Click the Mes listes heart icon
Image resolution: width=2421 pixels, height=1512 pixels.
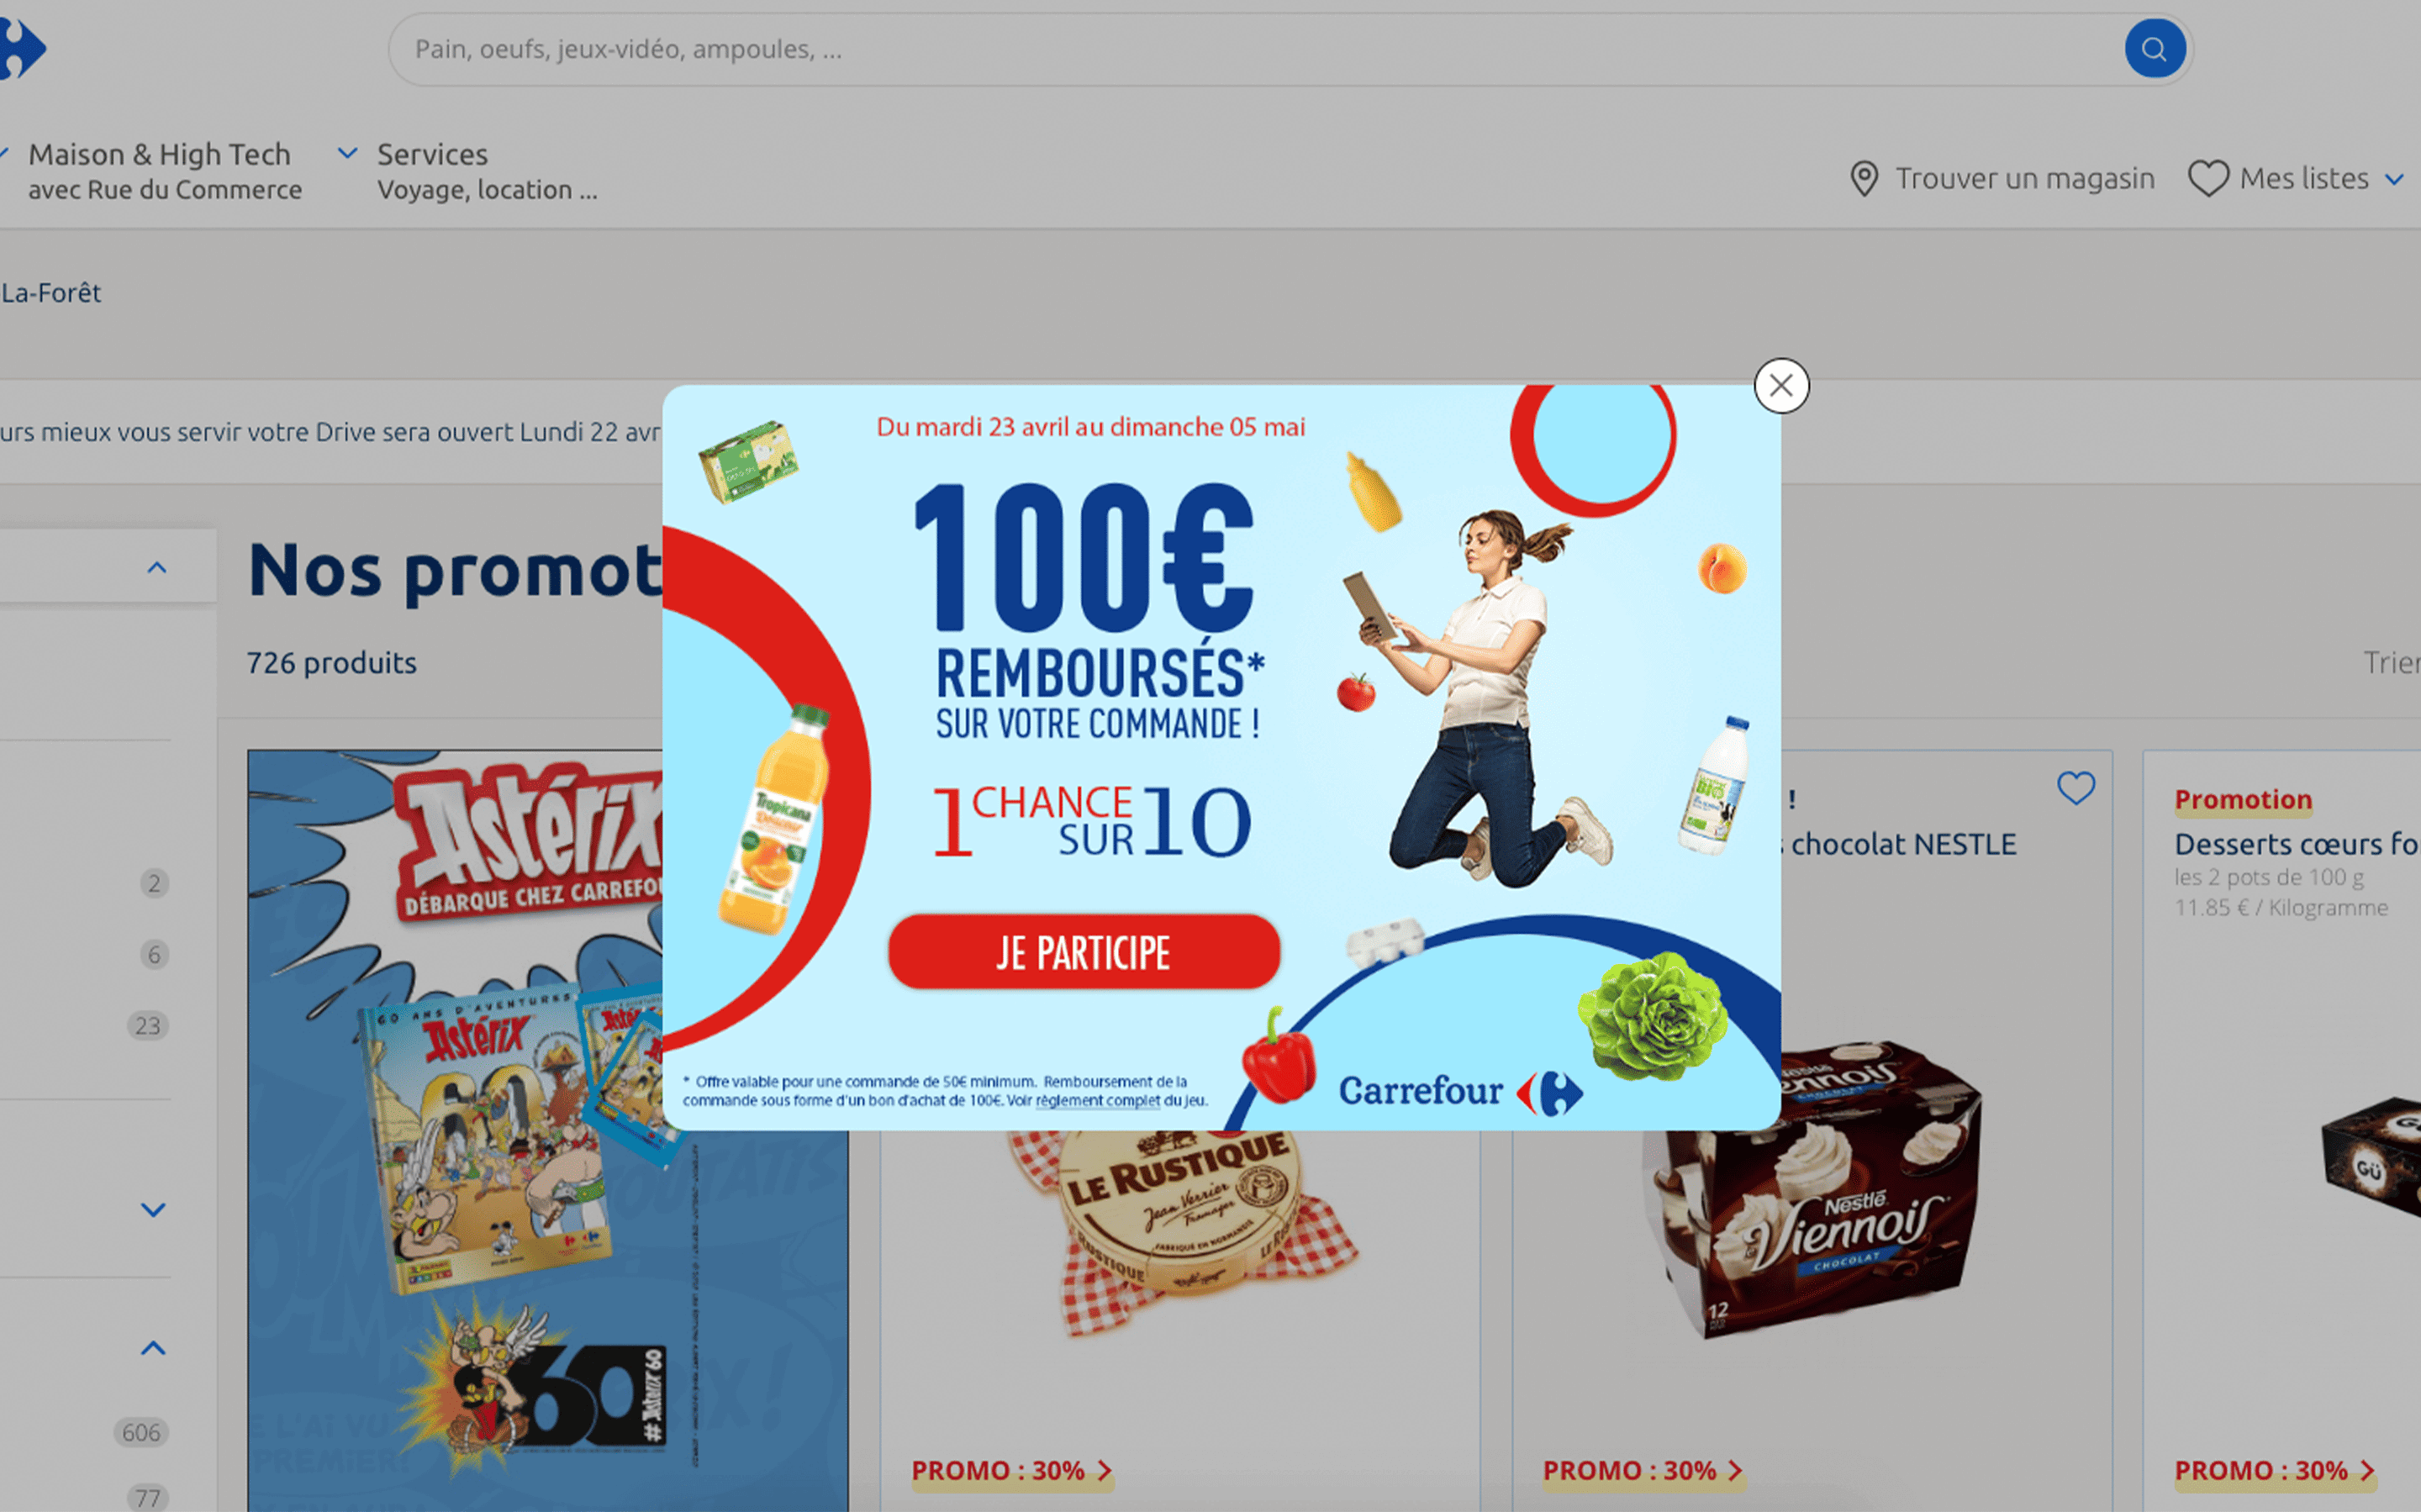point(2208,179)
